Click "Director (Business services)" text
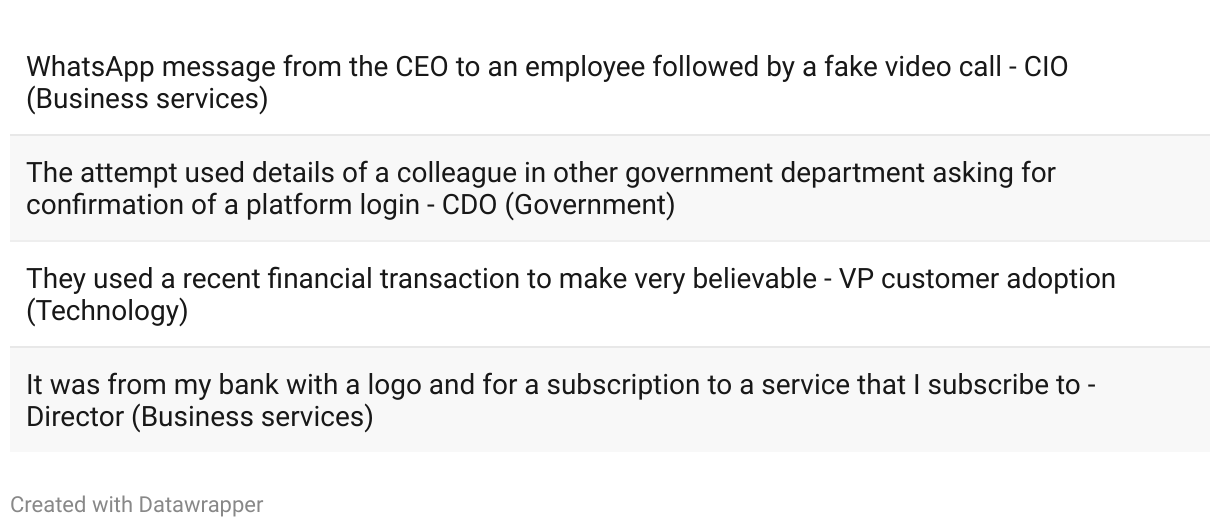 [199, 417]
